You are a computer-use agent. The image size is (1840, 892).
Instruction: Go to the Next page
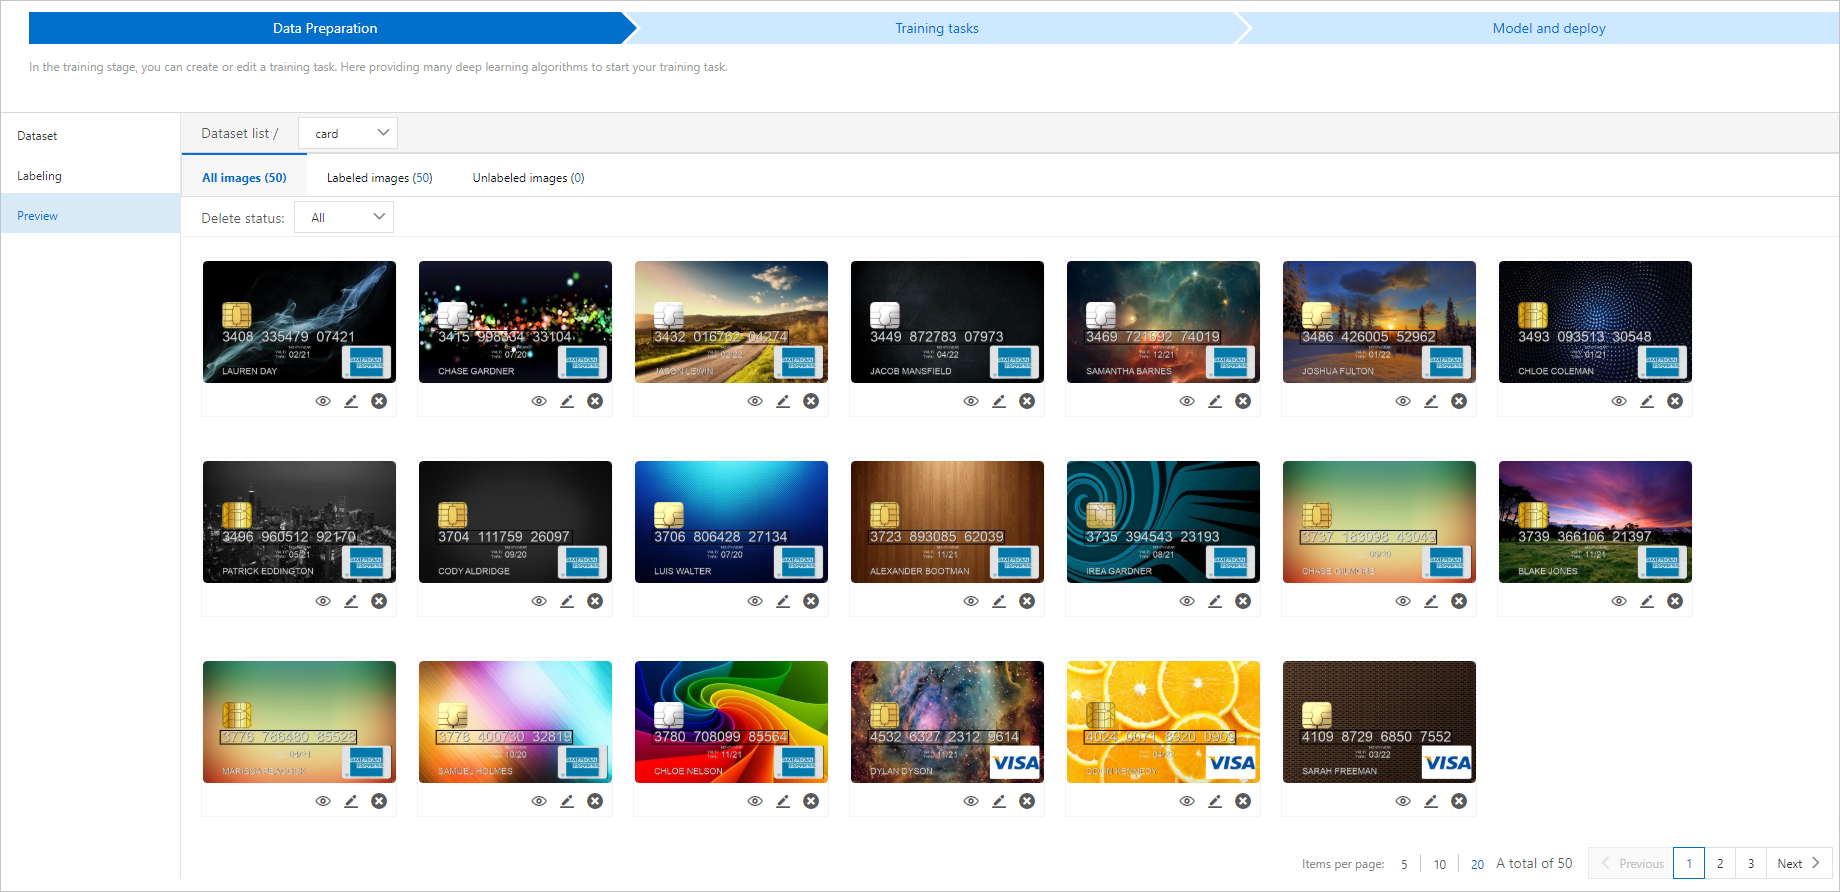pyautogui.click(x=1798, y=863)
